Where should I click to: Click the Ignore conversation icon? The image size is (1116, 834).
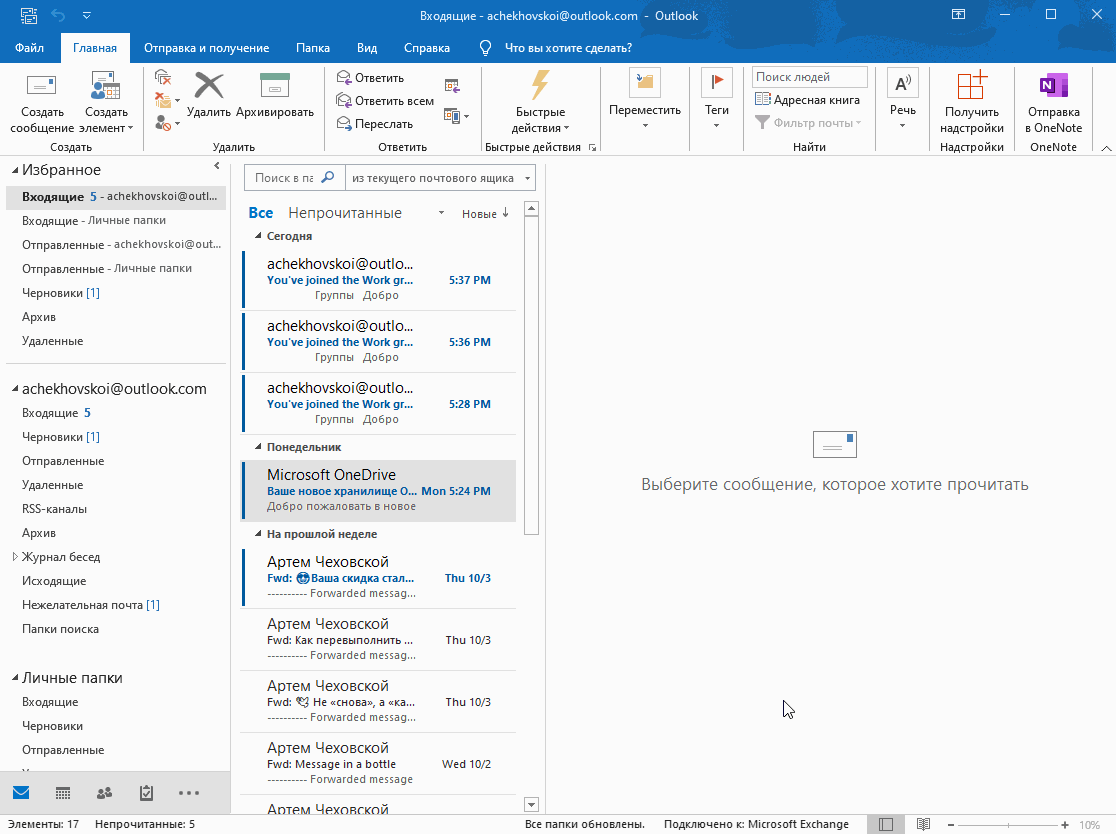coord(163,77)
